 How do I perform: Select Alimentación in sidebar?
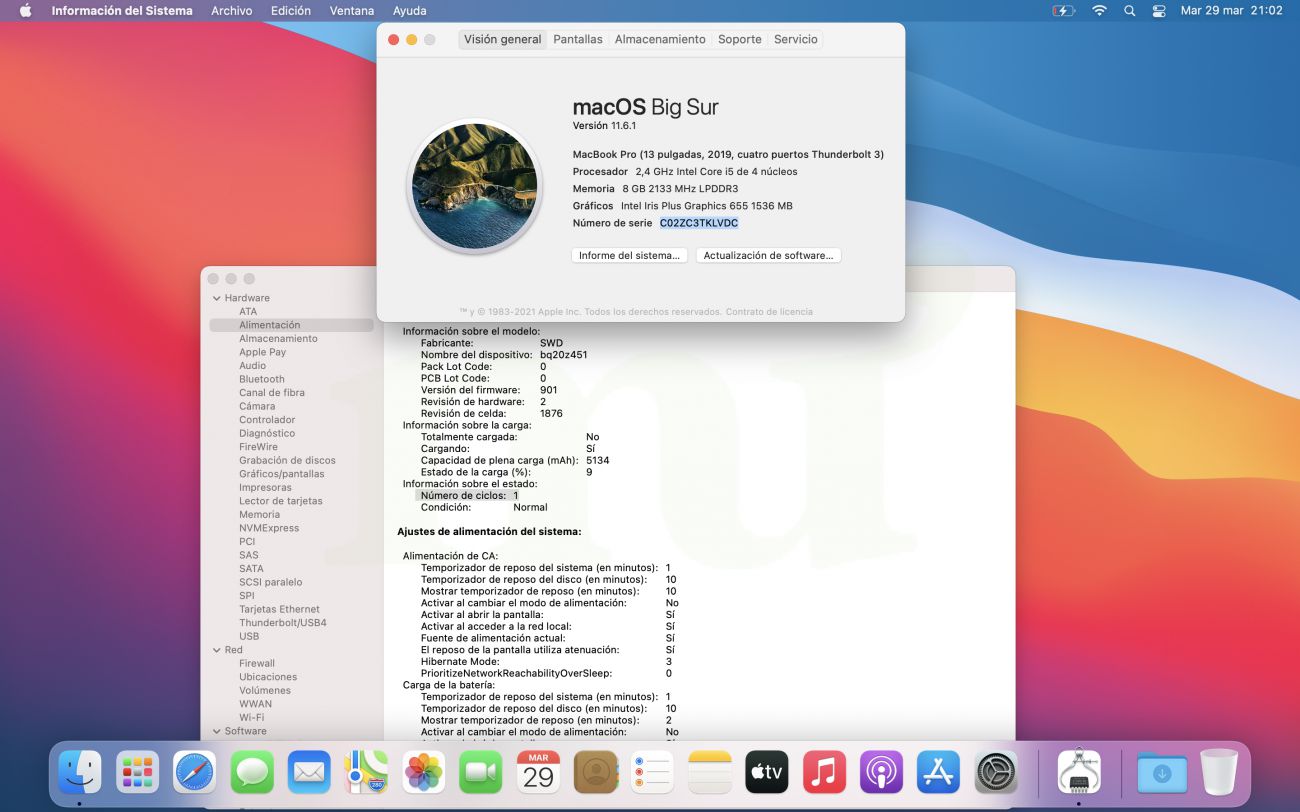[x=291, y=325]
